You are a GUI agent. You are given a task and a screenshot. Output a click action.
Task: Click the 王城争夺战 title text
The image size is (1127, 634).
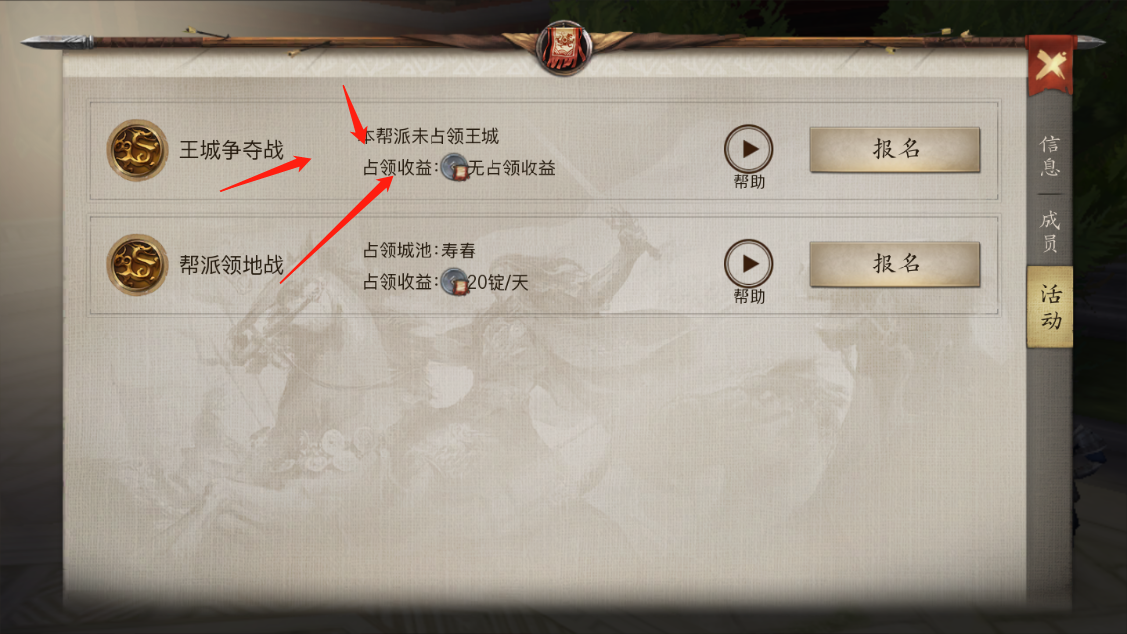pyautogui.click(x=231, y=150)
